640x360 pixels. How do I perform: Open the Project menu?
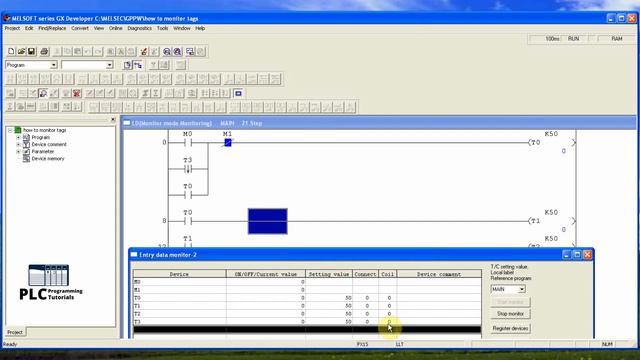click(x=12, y=28)
